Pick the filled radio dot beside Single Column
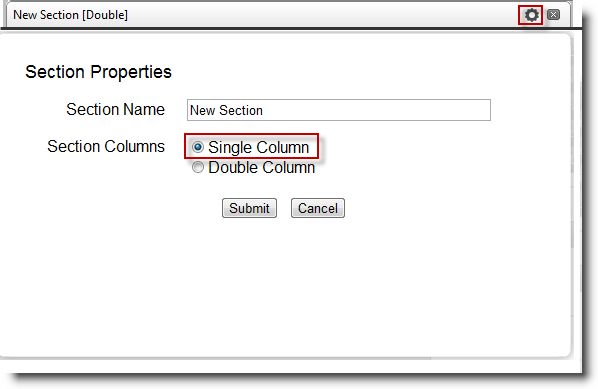 (198, 147)
